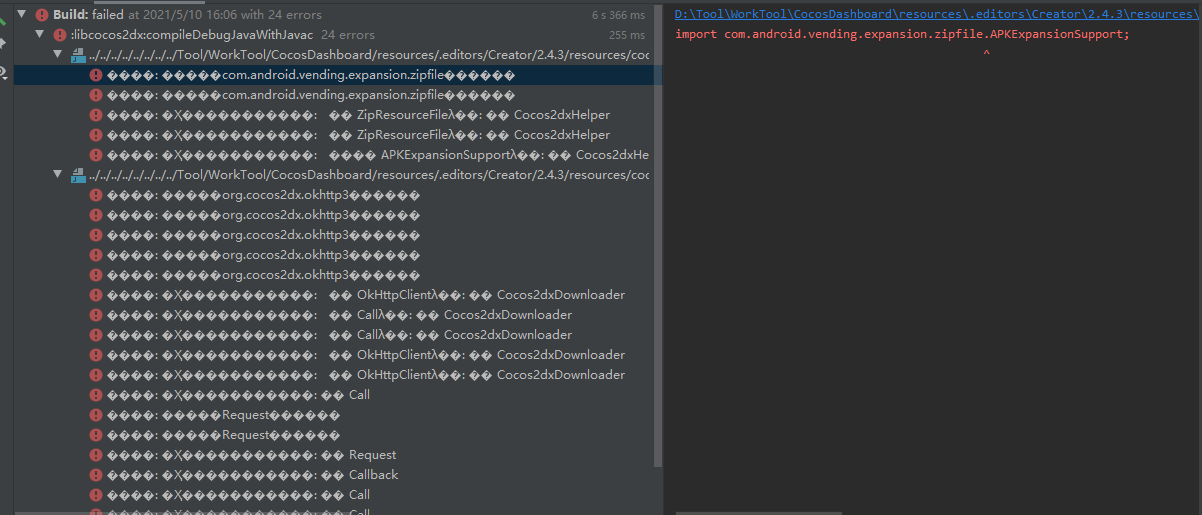This screenshot has width=1202, height=515.
Task: Collapse the :libcocos2dx:compileDebugJavaWithJavac node
Action: (40, 35)
